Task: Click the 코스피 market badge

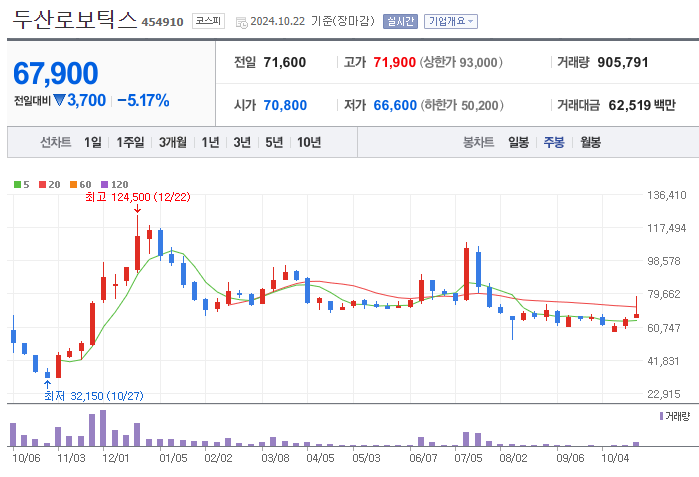Action: [208, 21]
